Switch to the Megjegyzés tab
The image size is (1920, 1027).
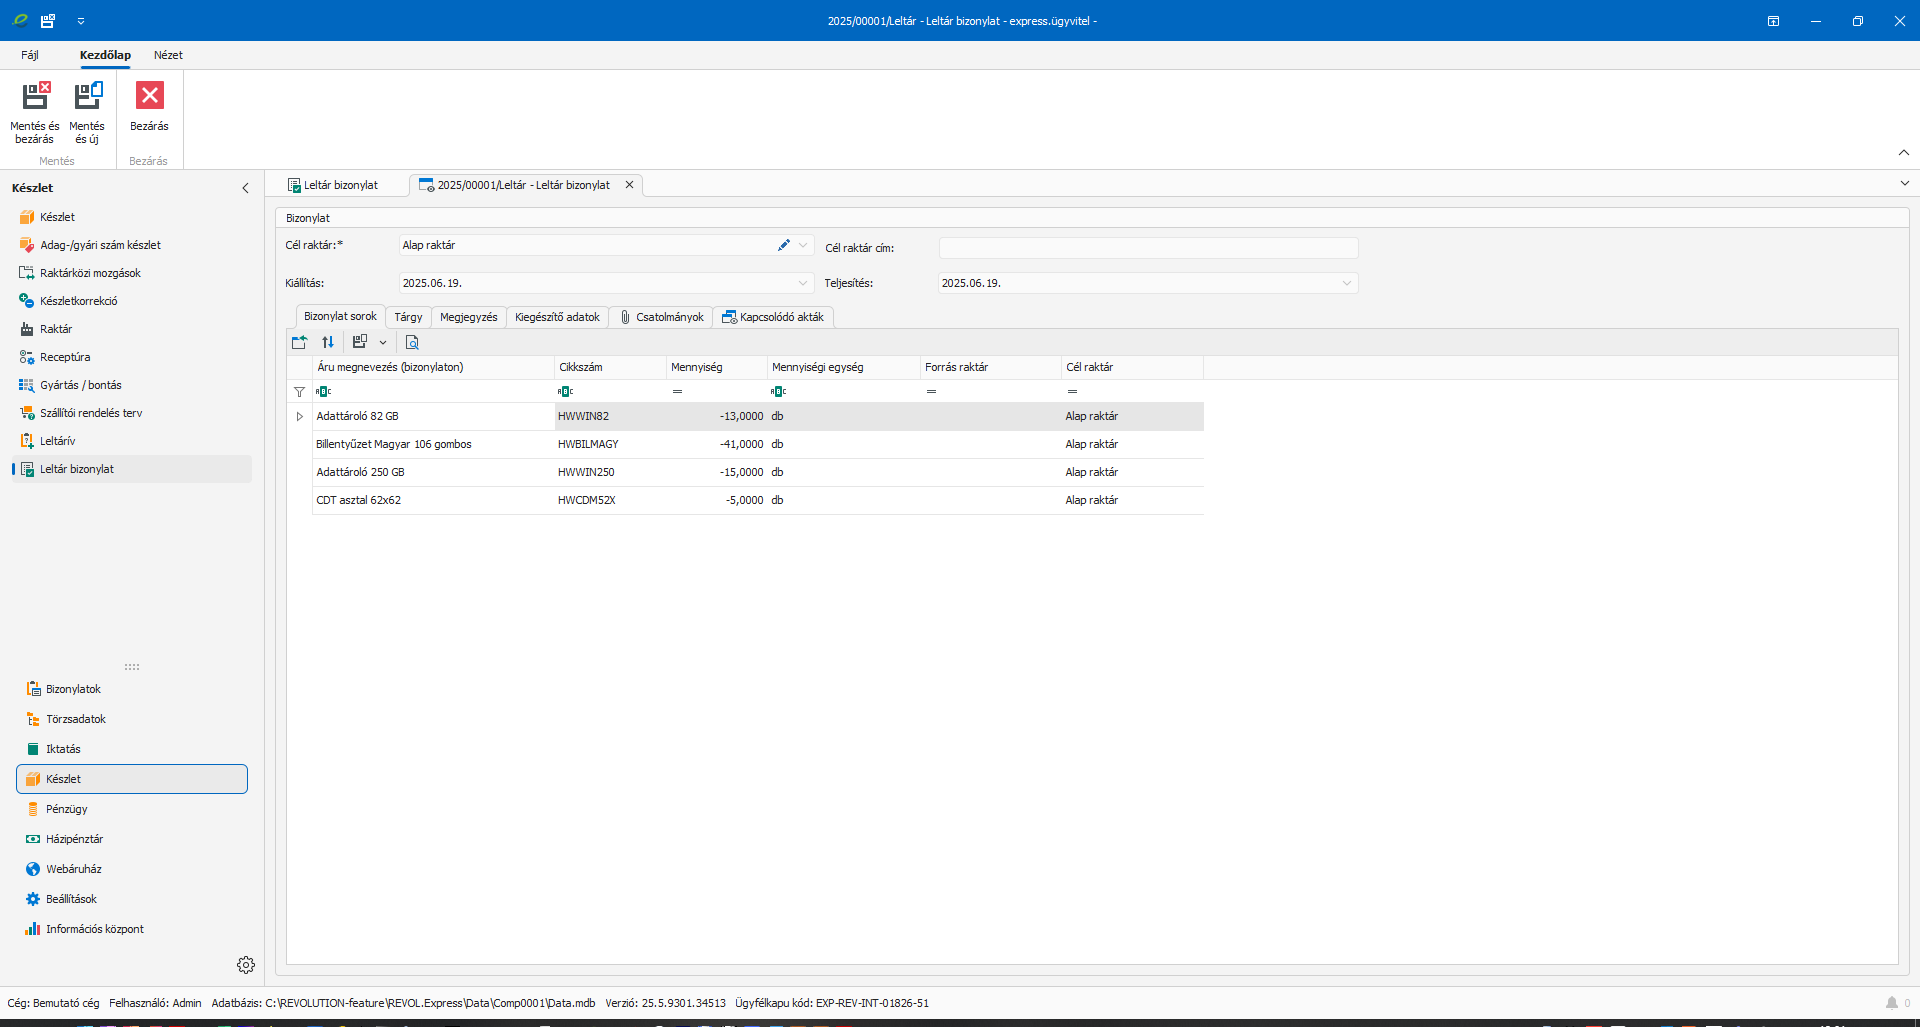468,317
